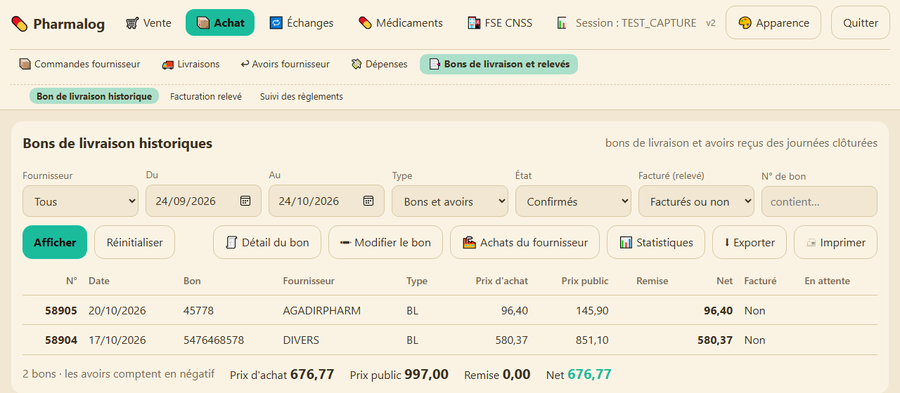Click the Prix public total 997,00
Viewport: 900px width, 393px height.
click(x=426, y=375)
